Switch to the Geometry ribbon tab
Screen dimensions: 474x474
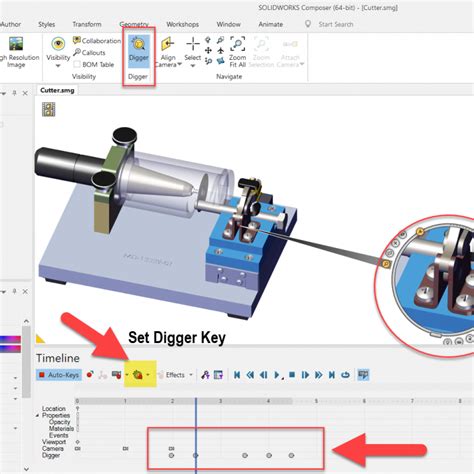134,24
